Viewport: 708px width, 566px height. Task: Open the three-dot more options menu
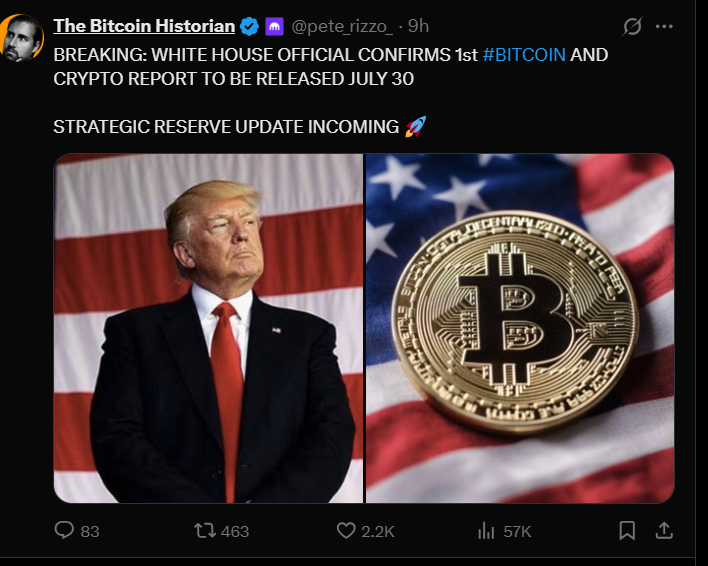click(x=664, y=27)
